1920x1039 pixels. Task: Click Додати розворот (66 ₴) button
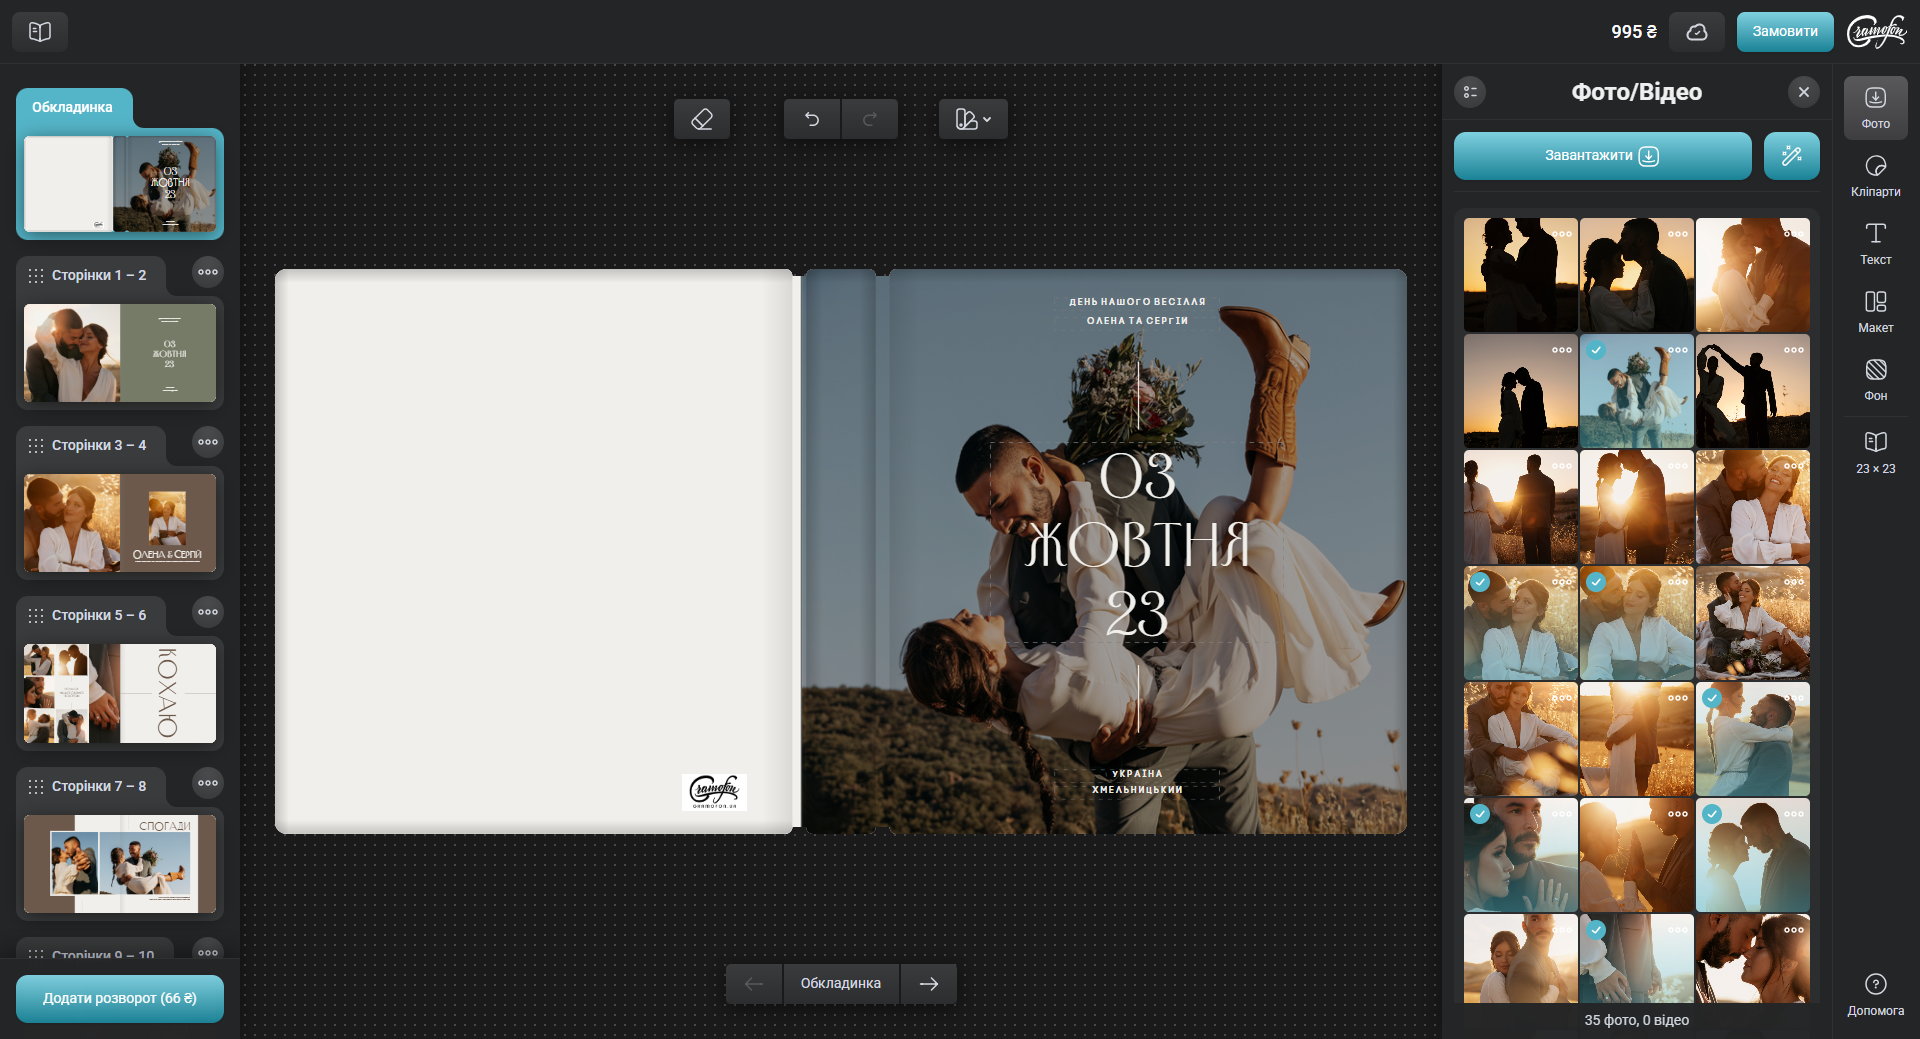tap(120, 998)
